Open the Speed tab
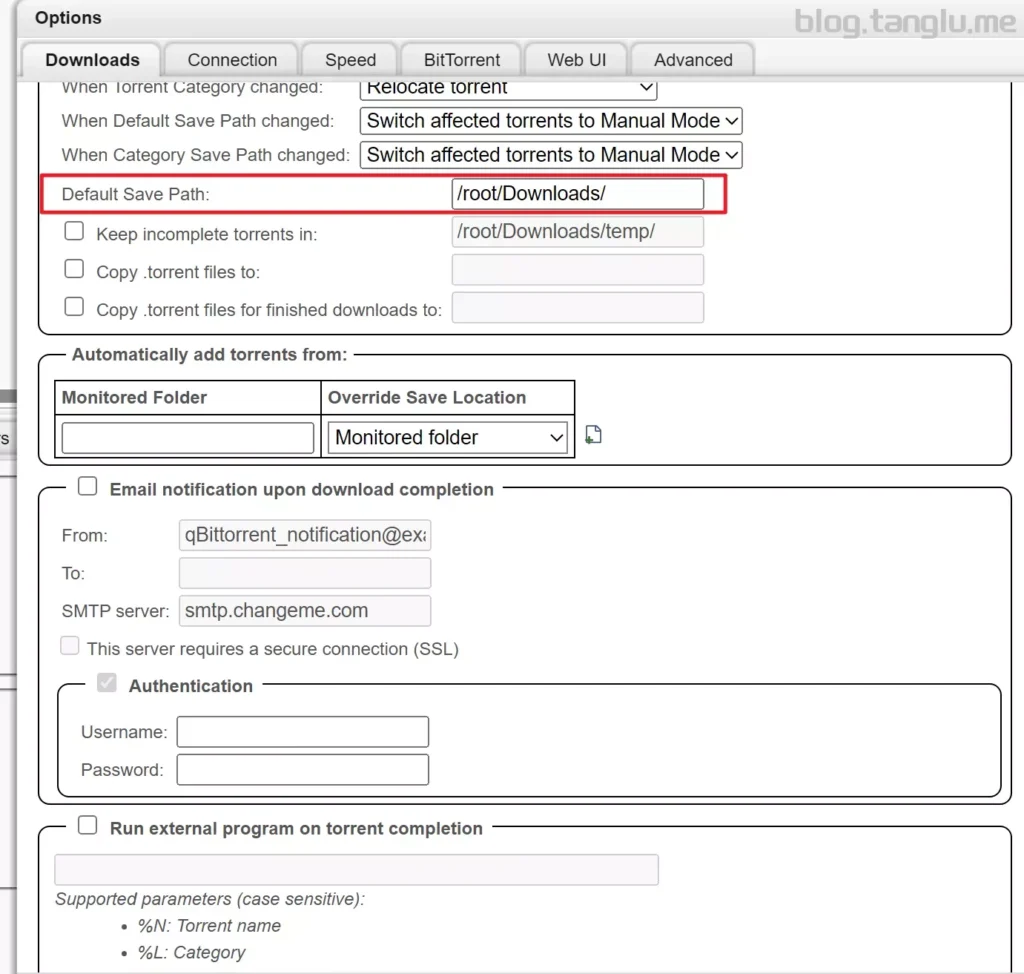The image size is (1024, 974). pos(350,60)
